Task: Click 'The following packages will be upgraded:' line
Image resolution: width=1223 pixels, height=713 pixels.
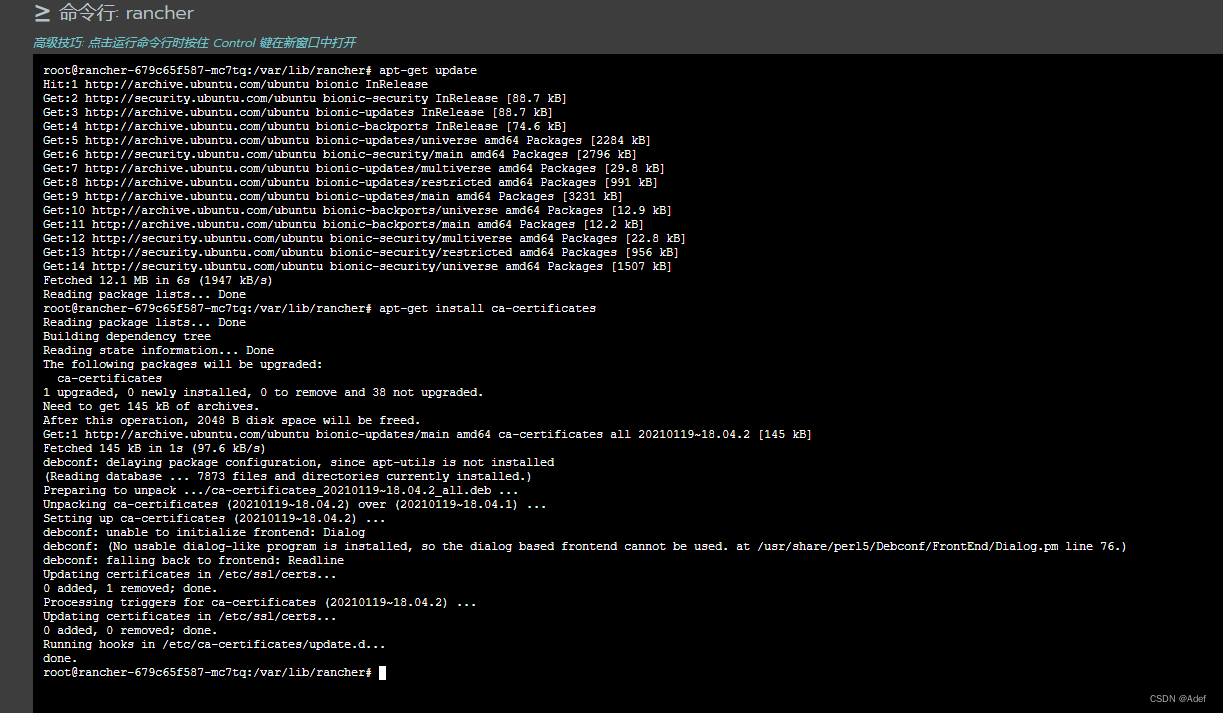Action: tap(183, 364)
